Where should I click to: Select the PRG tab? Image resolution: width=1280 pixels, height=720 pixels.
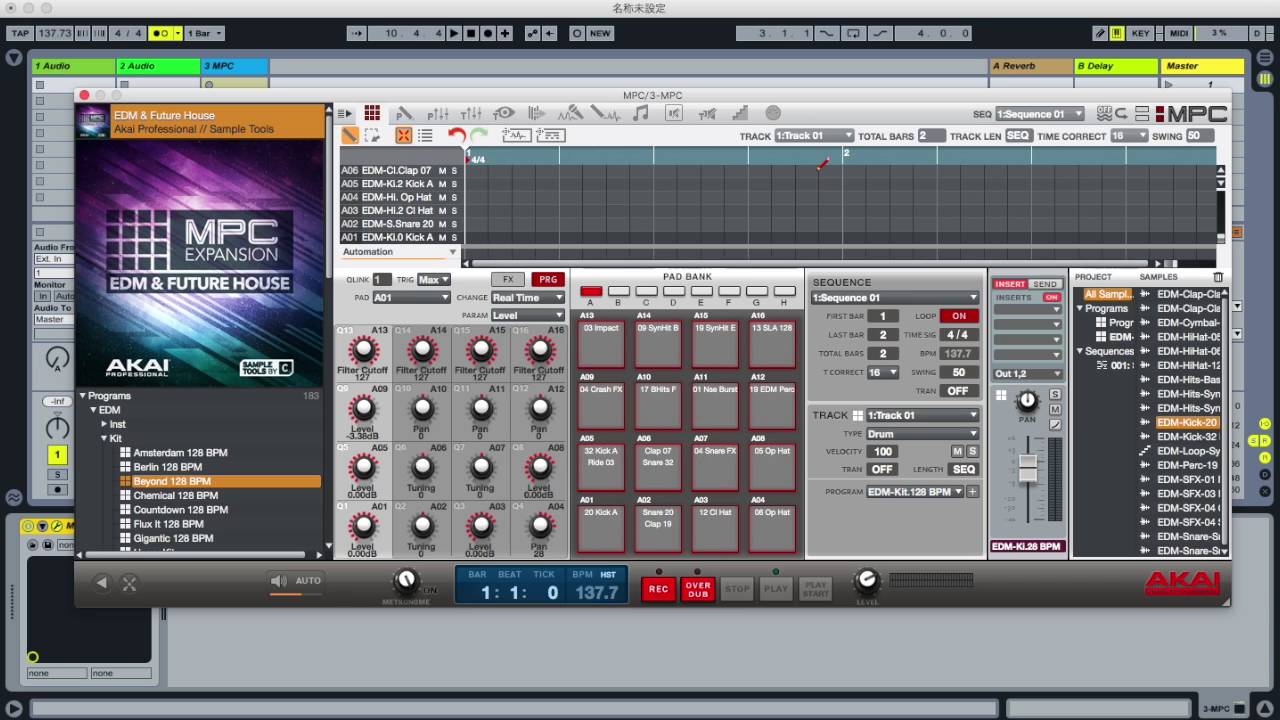click(x=548, y=280)
